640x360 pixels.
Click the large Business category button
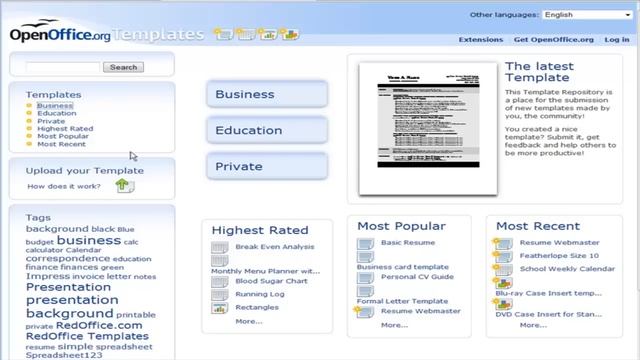[x=267, y=94]
